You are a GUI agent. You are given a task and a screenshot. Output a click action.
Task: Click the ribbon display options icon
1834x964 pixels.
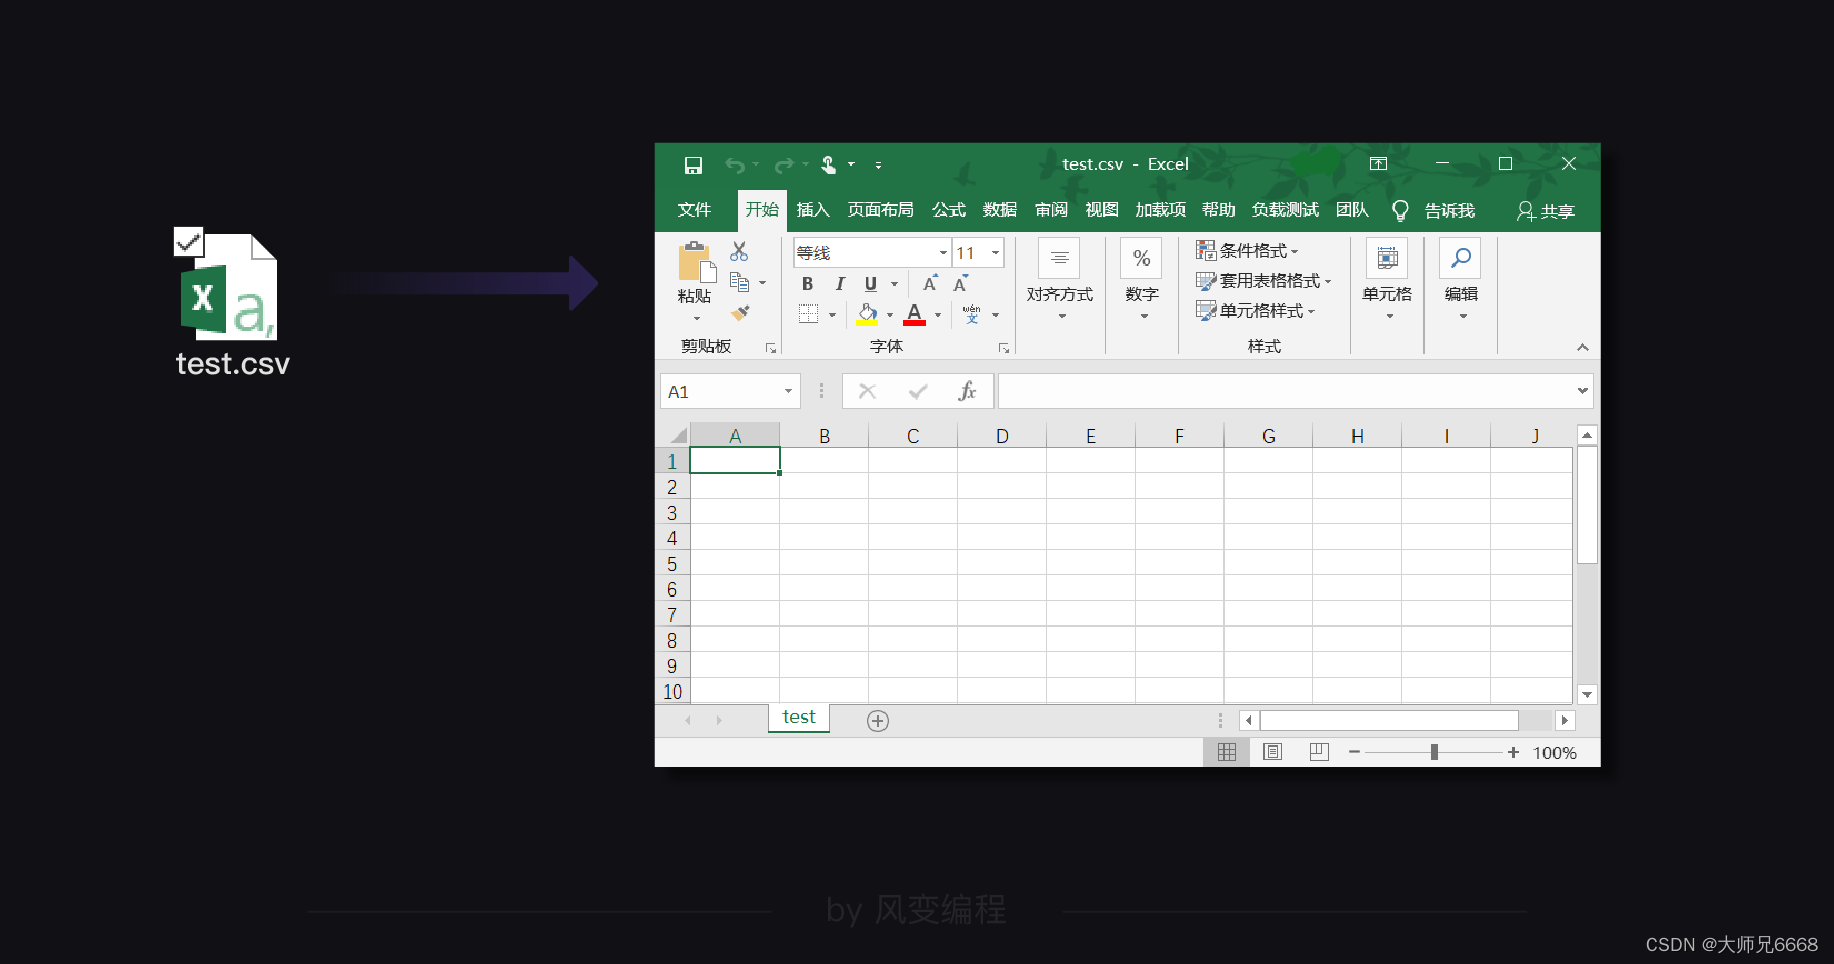point(1378,164)
